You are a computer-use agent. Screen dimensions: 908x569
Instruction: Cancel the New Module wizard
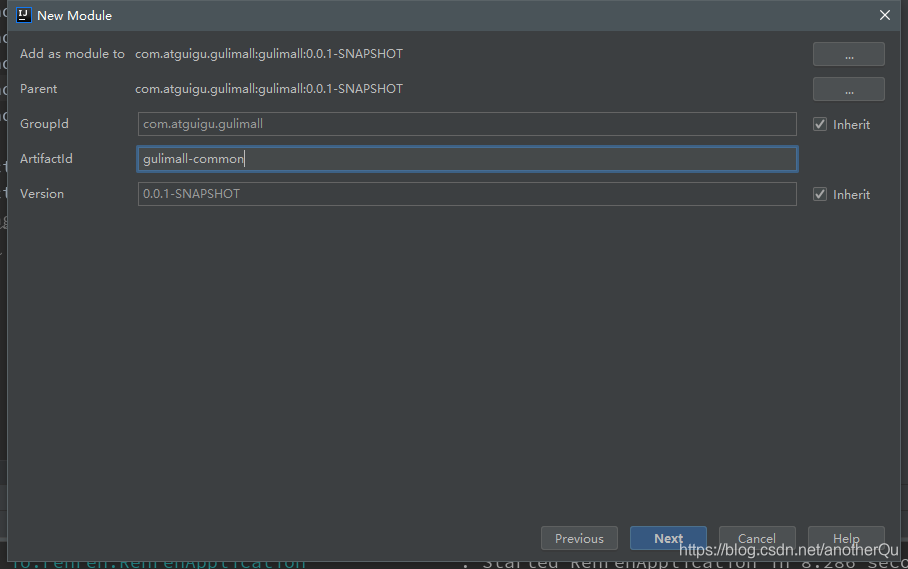[757, 538]
